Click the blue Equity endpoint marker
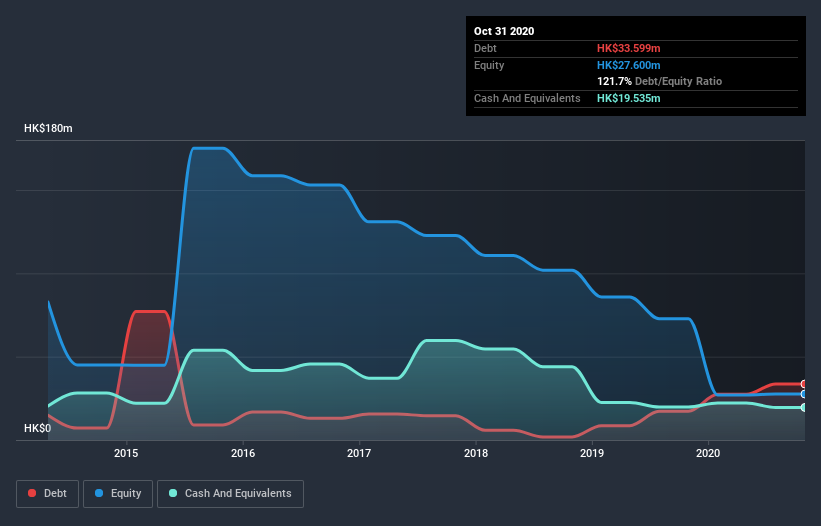The width and height of the screenshot is (821, 526). [x=804, y=394]
